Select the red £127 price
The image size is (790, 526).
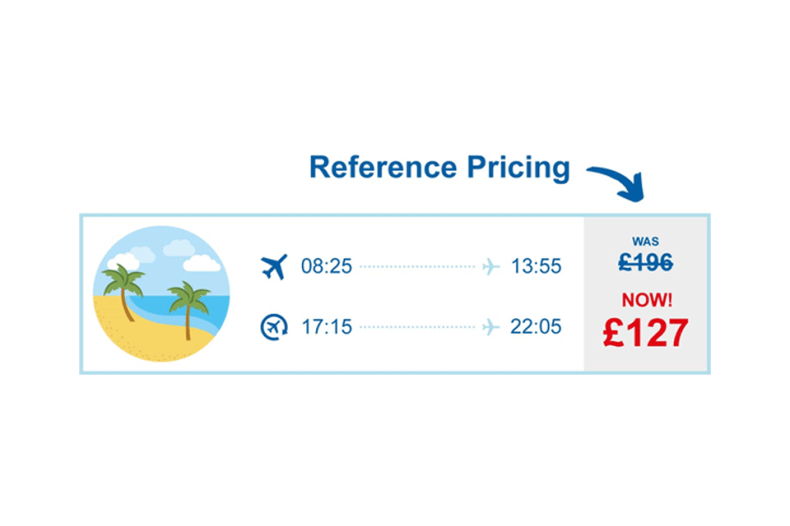pyautogui.click(x=646, y=332)
